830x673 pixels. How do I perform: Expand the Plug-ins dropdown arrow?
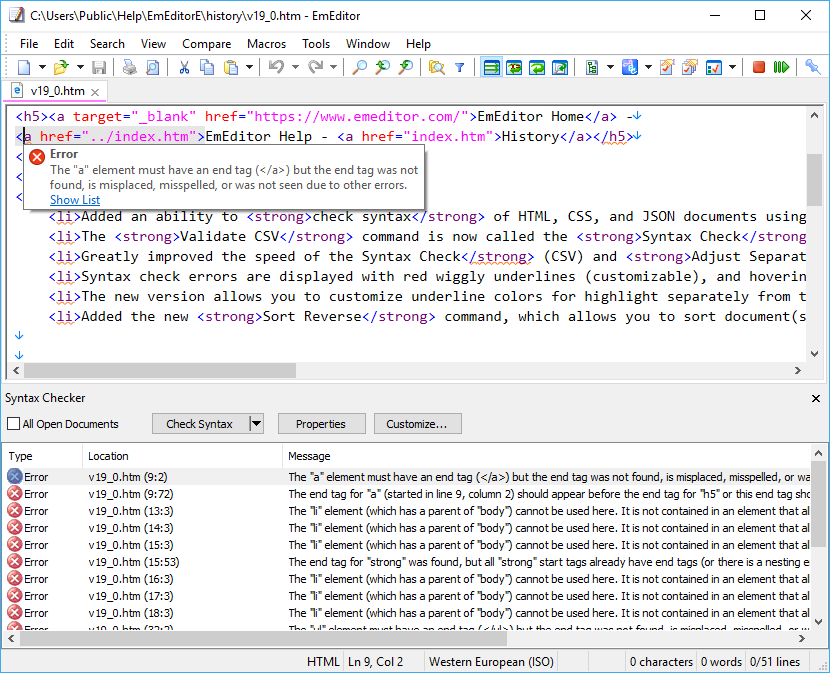pyautogui.click(x=610, y=67)
